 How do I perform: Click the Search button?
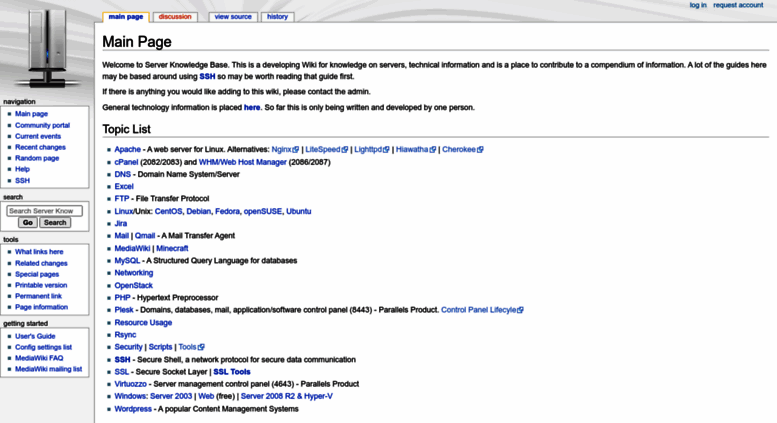point(55,223)
